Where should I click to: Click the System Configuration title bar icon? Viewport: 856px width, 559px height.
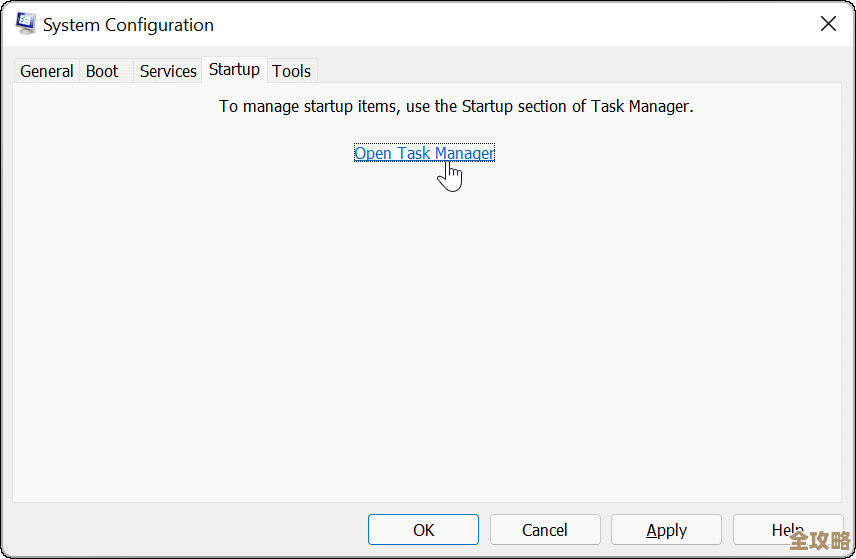tap(26, 24)
